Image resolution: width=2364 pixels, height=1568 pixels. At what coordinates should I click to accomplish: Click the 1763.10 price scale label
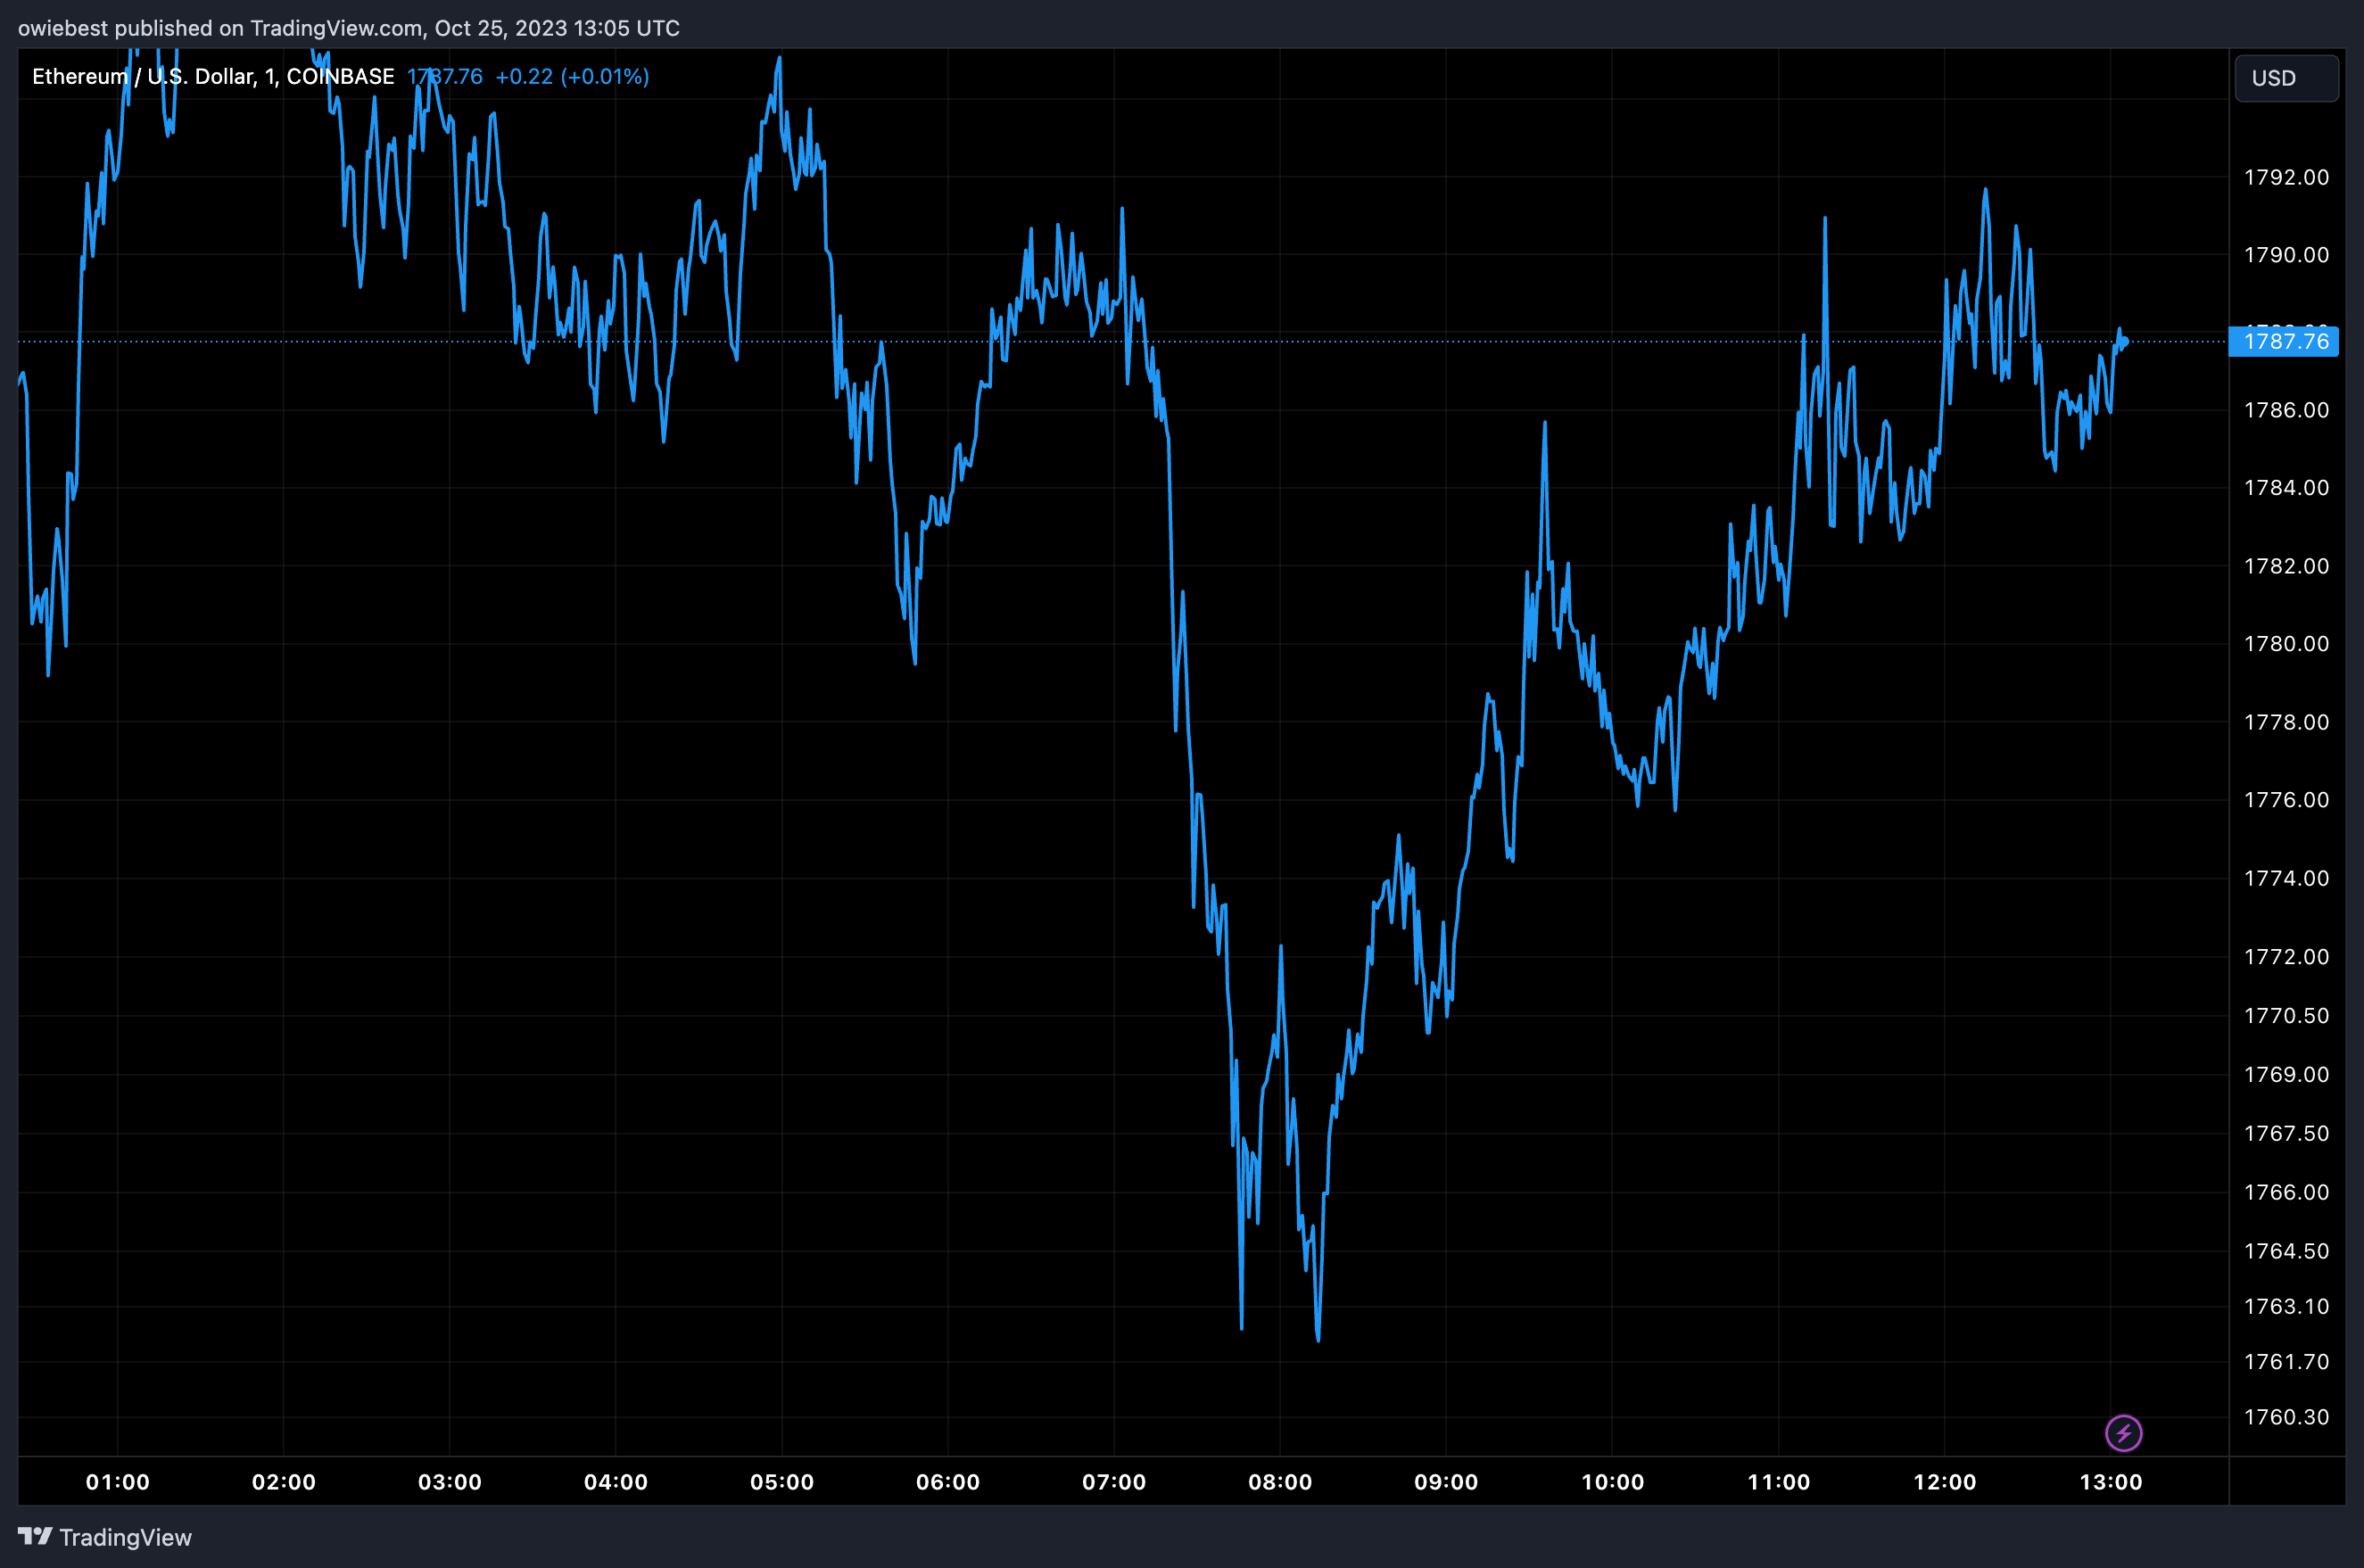[x=2286, y=1307]
